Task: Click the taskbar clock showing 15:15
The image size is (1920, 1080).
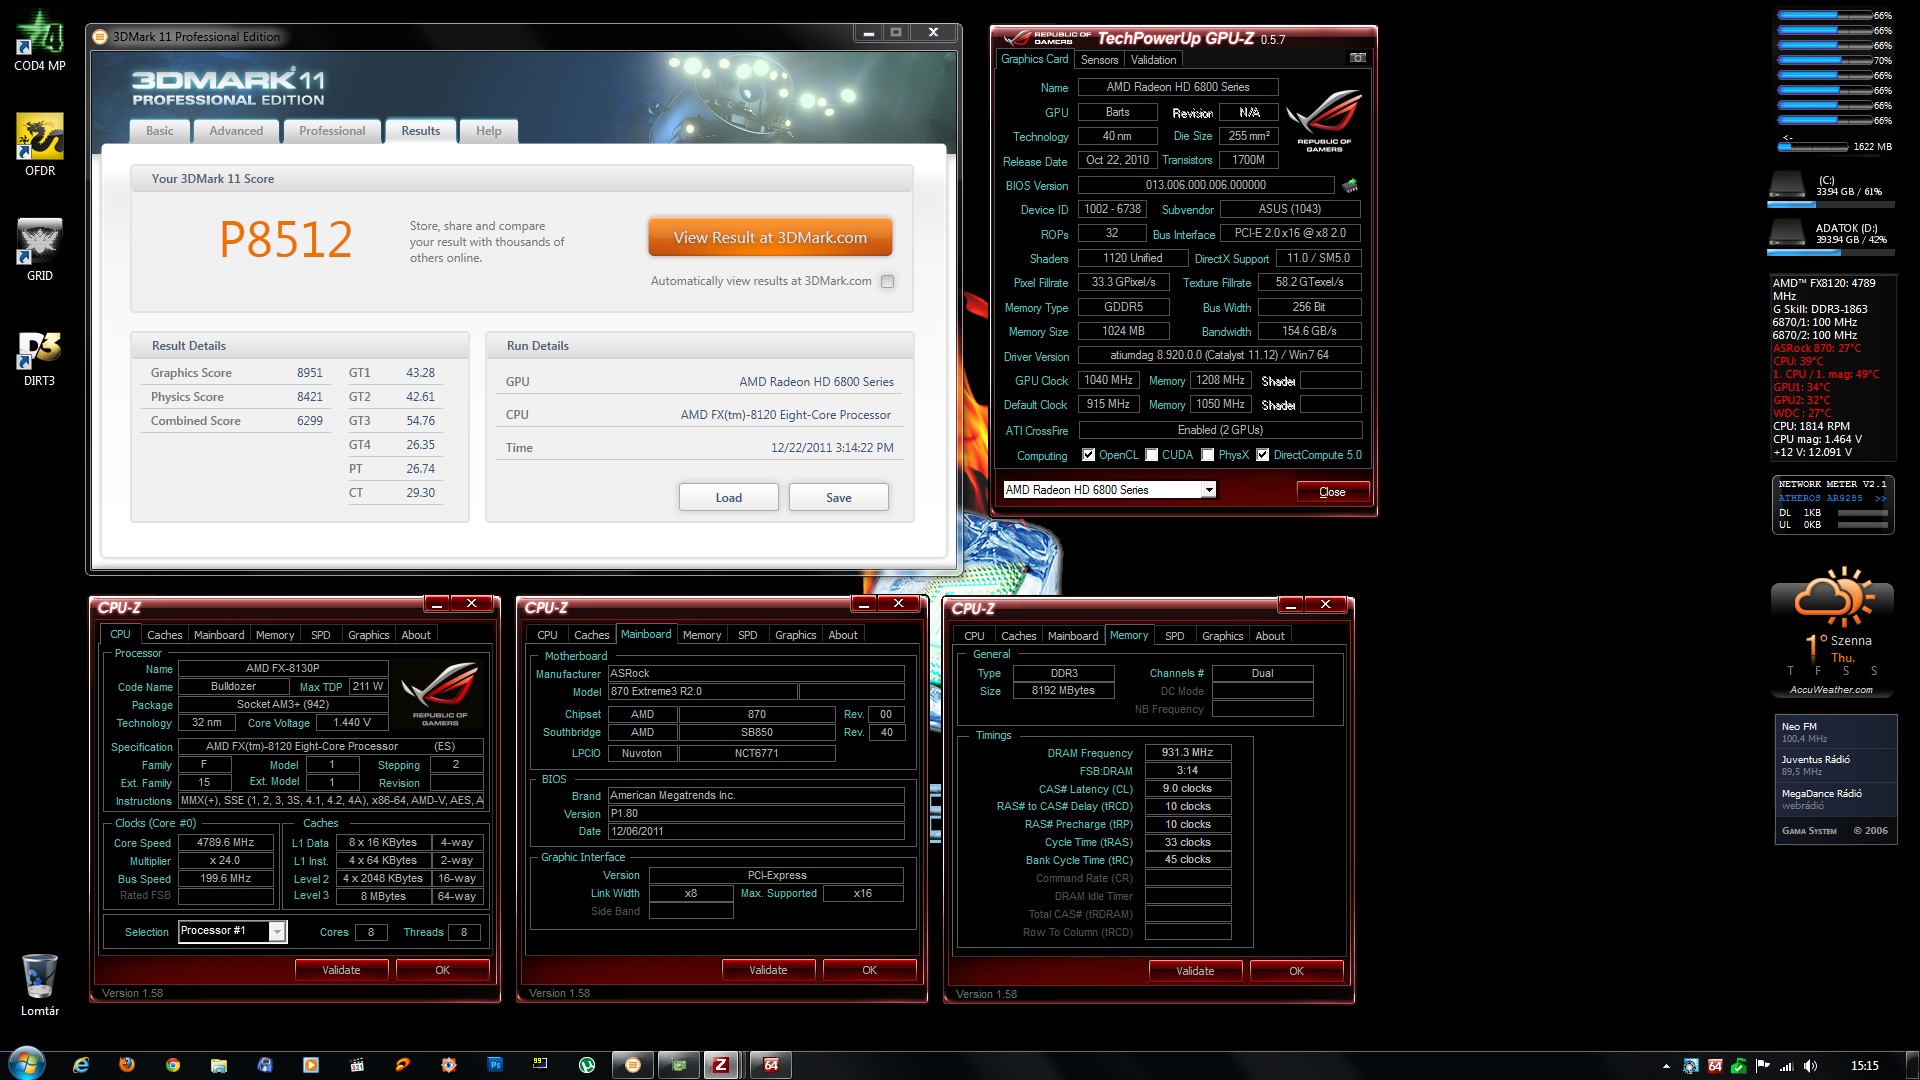Action: 1864,1066
